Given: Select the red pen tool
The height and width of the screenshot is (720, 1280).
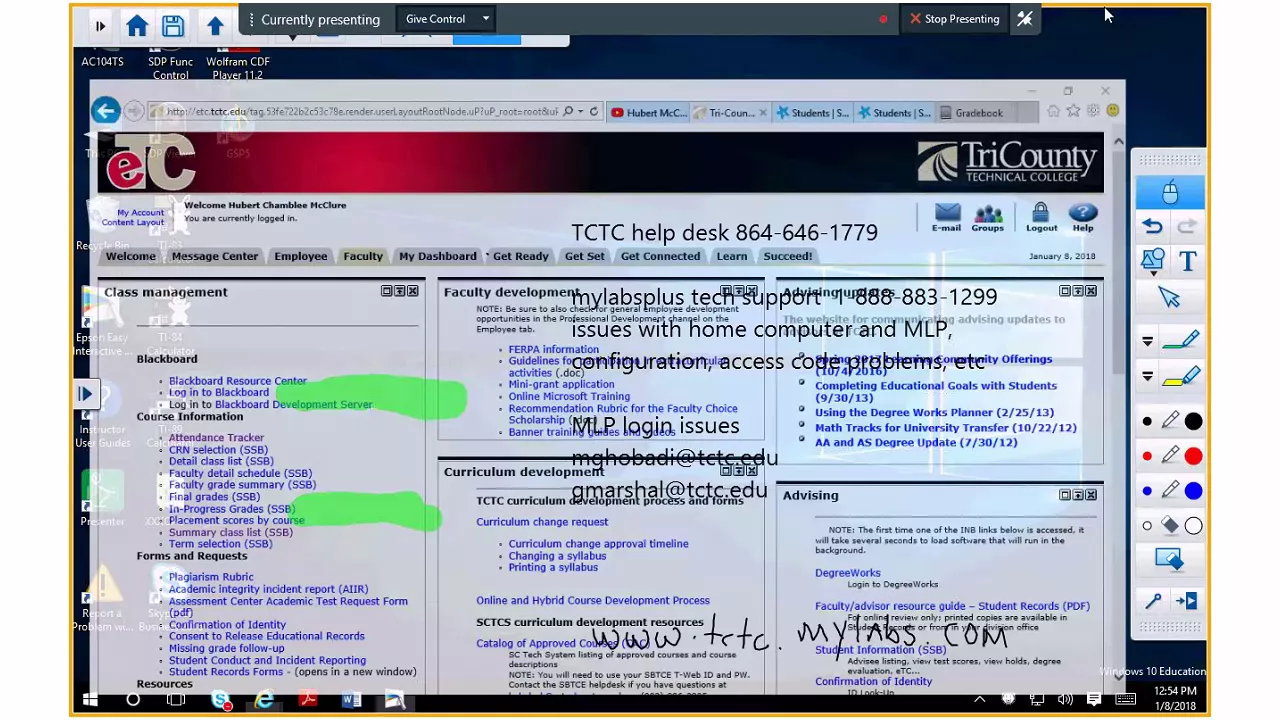Looking at the screenshot, I should coord(1170,456).
